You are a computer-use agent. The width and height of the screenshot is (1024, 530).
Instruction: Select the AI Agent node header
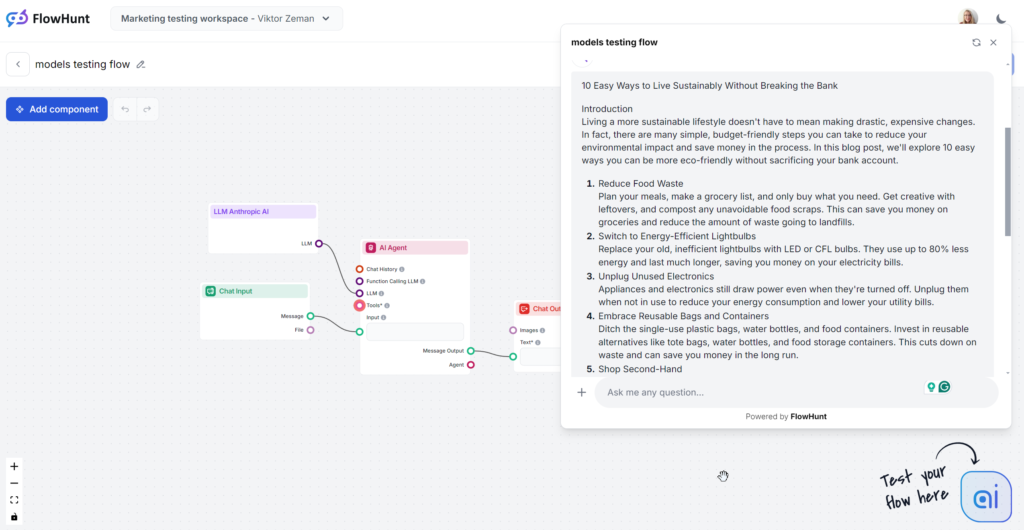click(415, 247)
